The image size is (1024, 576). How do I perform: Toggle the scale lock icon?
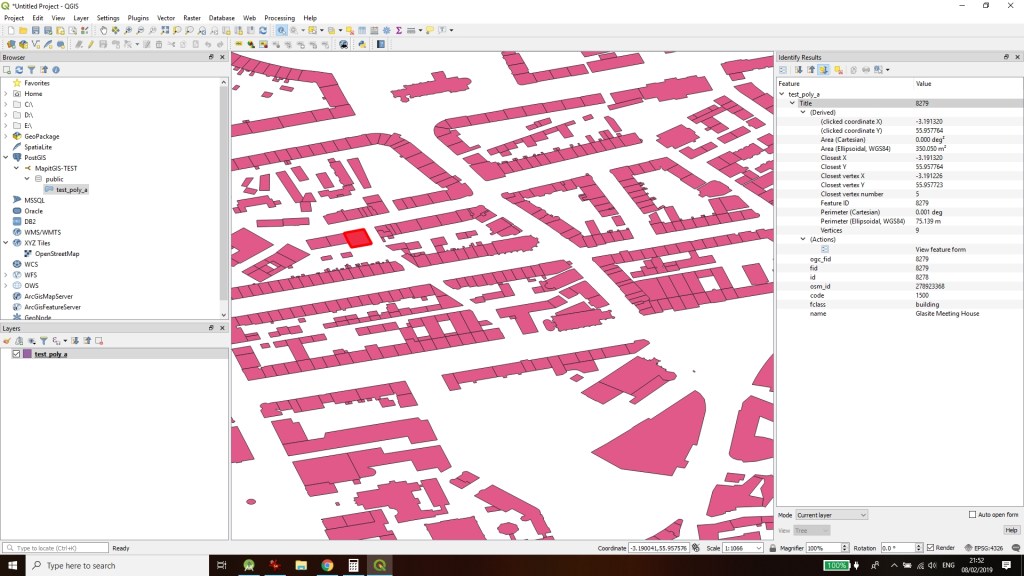click(773, 548)
